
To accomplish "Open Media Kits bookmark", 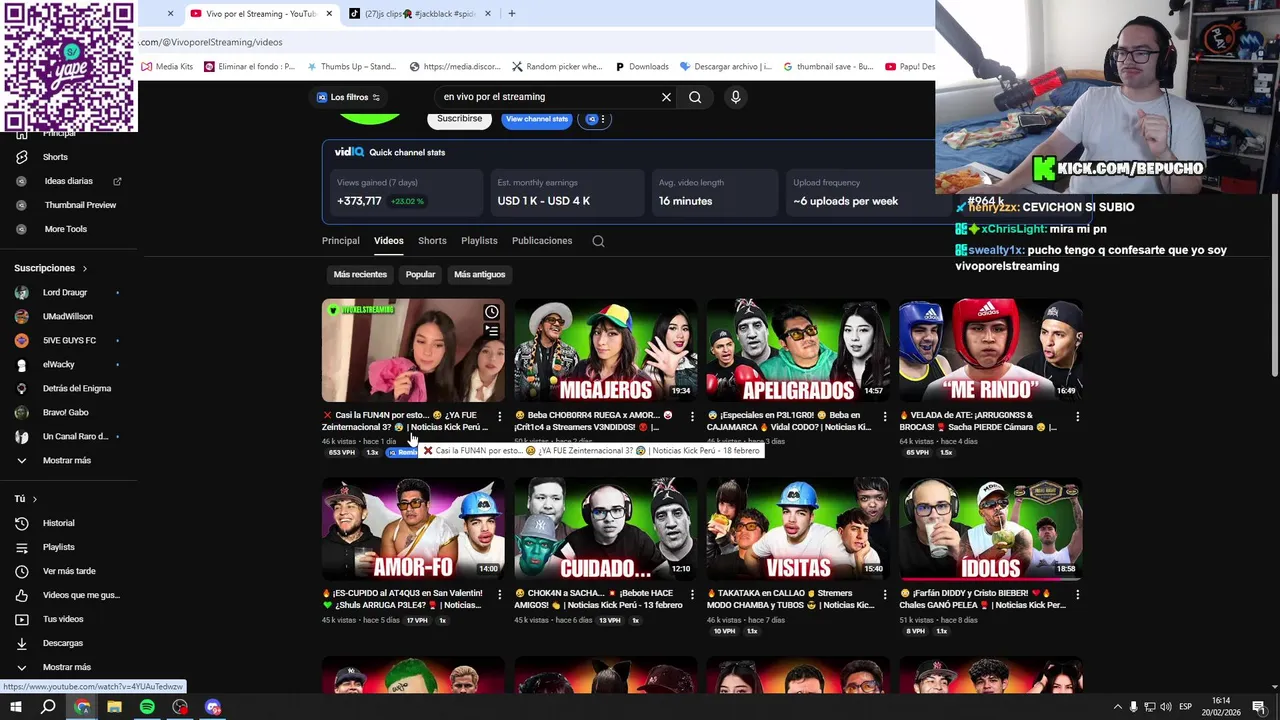I will (167, 67).
